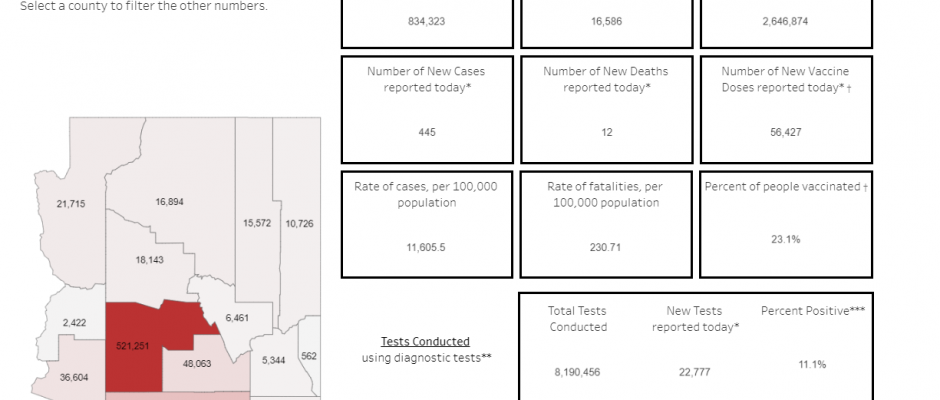
Task: Select the small county labeled 2,422
Action: (76, 323)
